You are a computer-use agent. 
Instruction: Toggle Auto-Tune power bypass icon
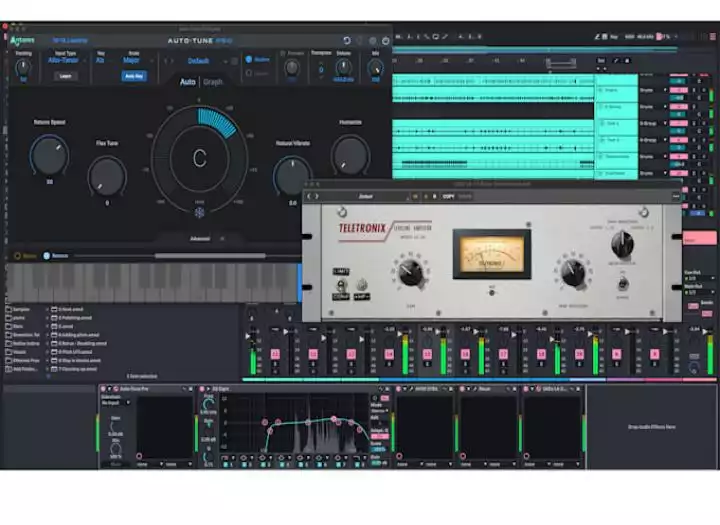(x=386, y=41)
